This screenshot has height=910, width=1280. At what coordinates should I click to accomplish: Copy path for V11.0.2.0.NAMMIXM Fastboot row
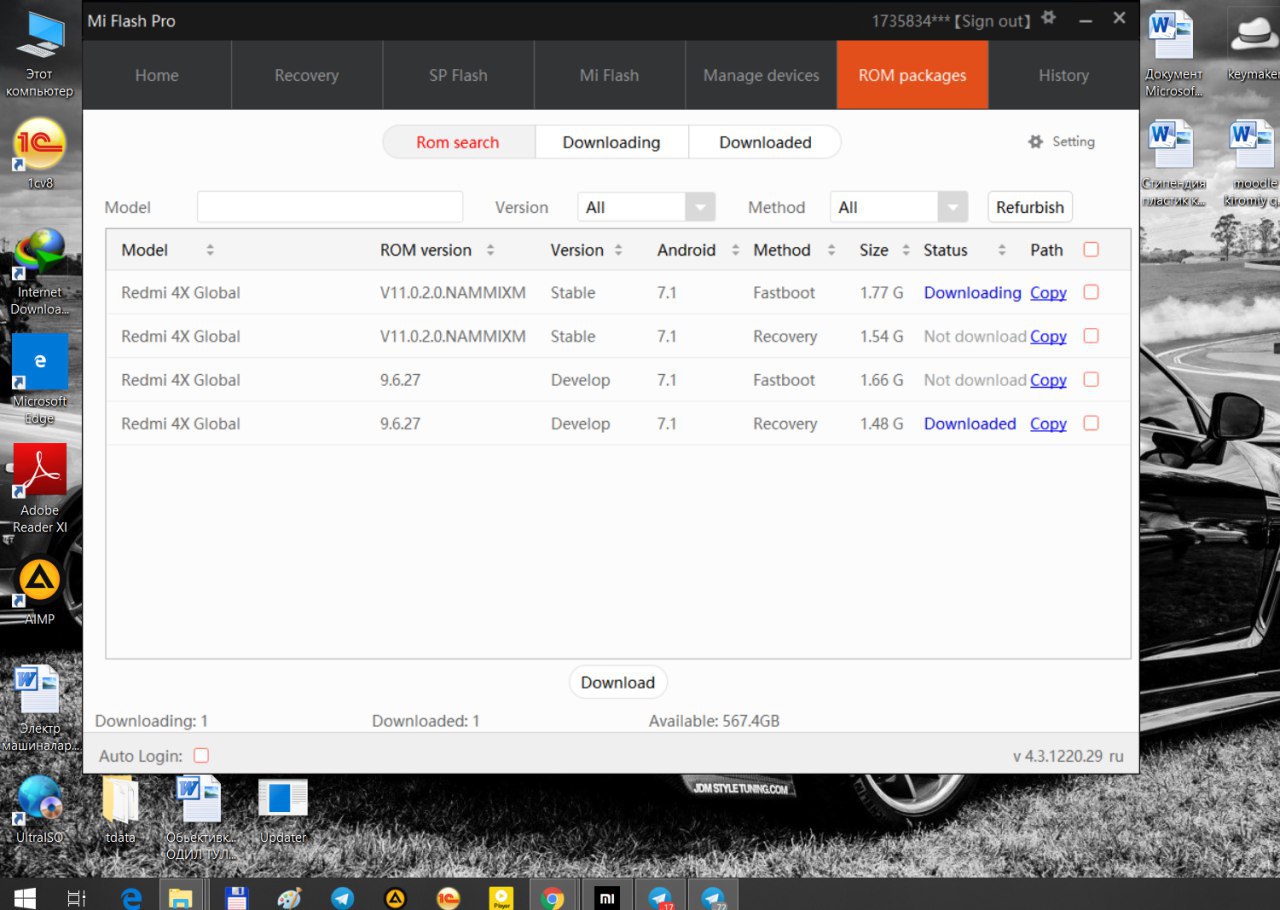[1048, 293]
